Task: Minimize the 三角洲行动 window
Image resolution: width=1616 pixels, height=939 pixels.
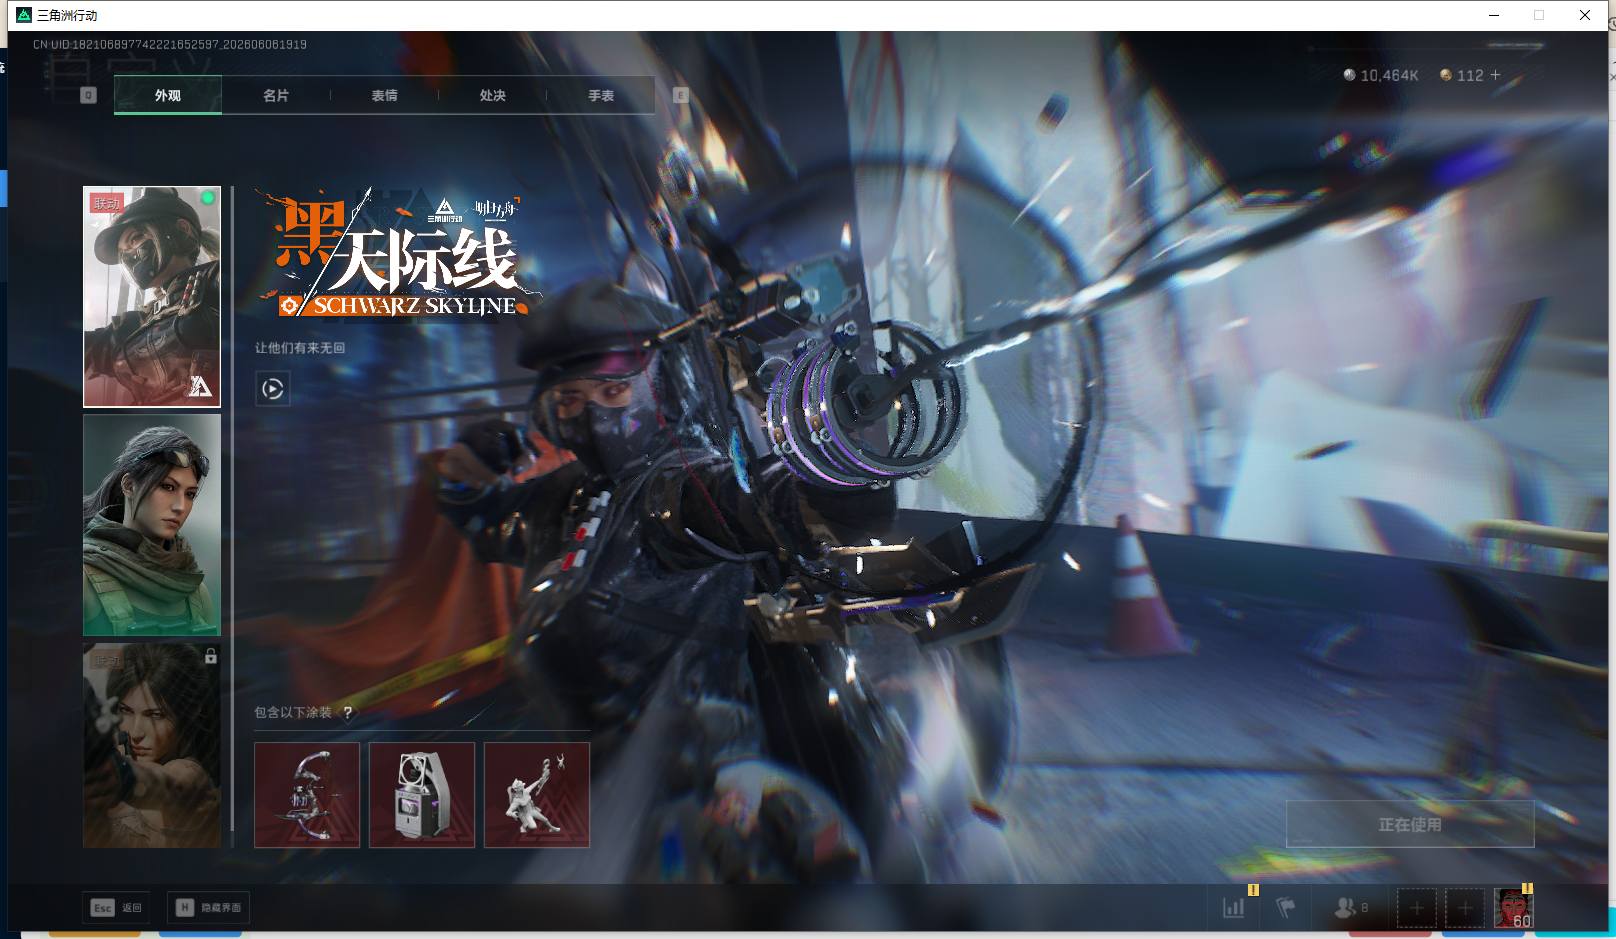Action: 1494,15
